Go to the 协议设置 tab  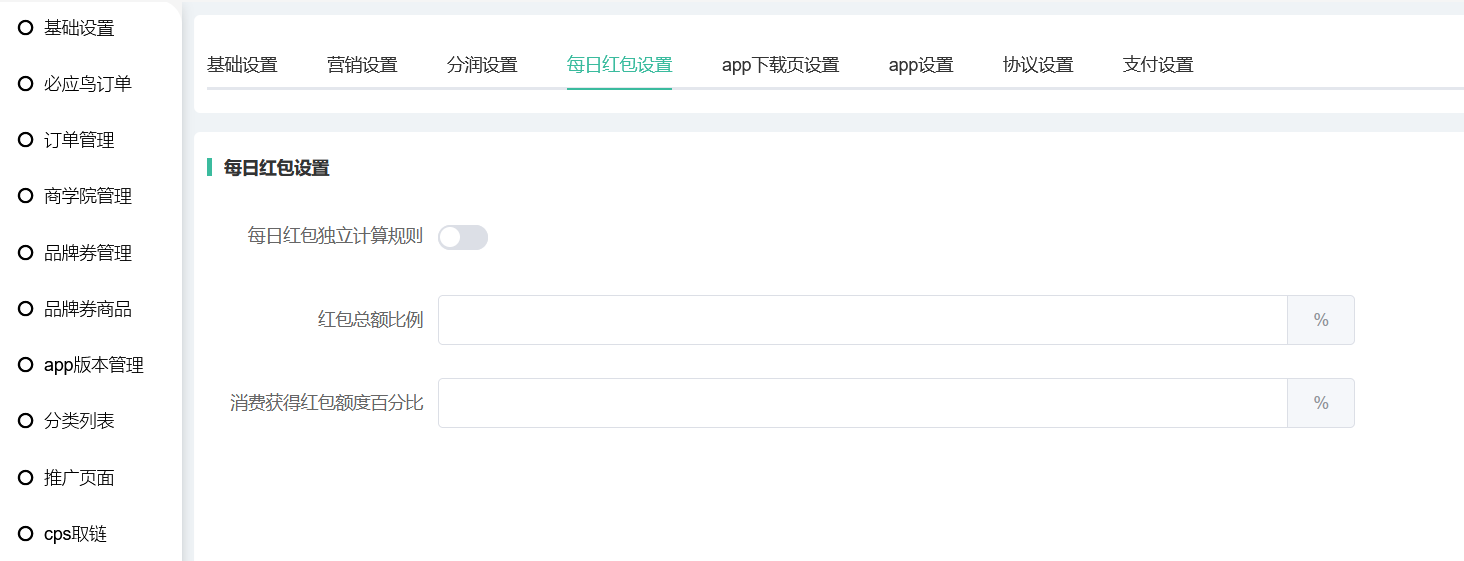(1038, 65)
